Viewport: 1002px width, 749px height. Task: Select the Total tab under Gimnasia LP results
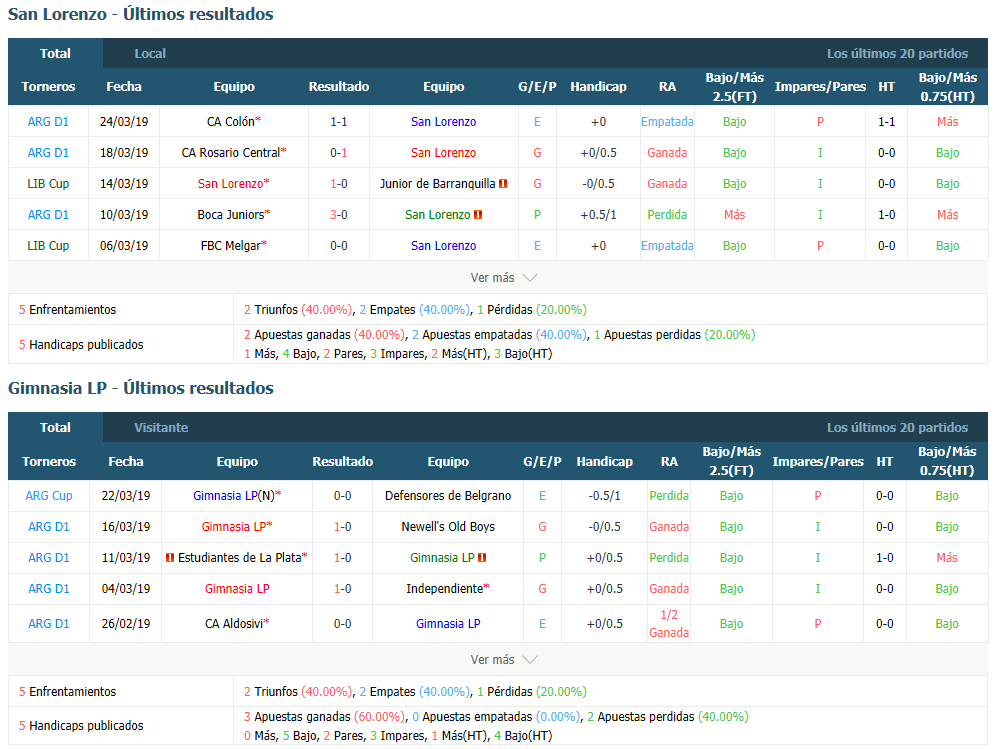click(56, 428)
